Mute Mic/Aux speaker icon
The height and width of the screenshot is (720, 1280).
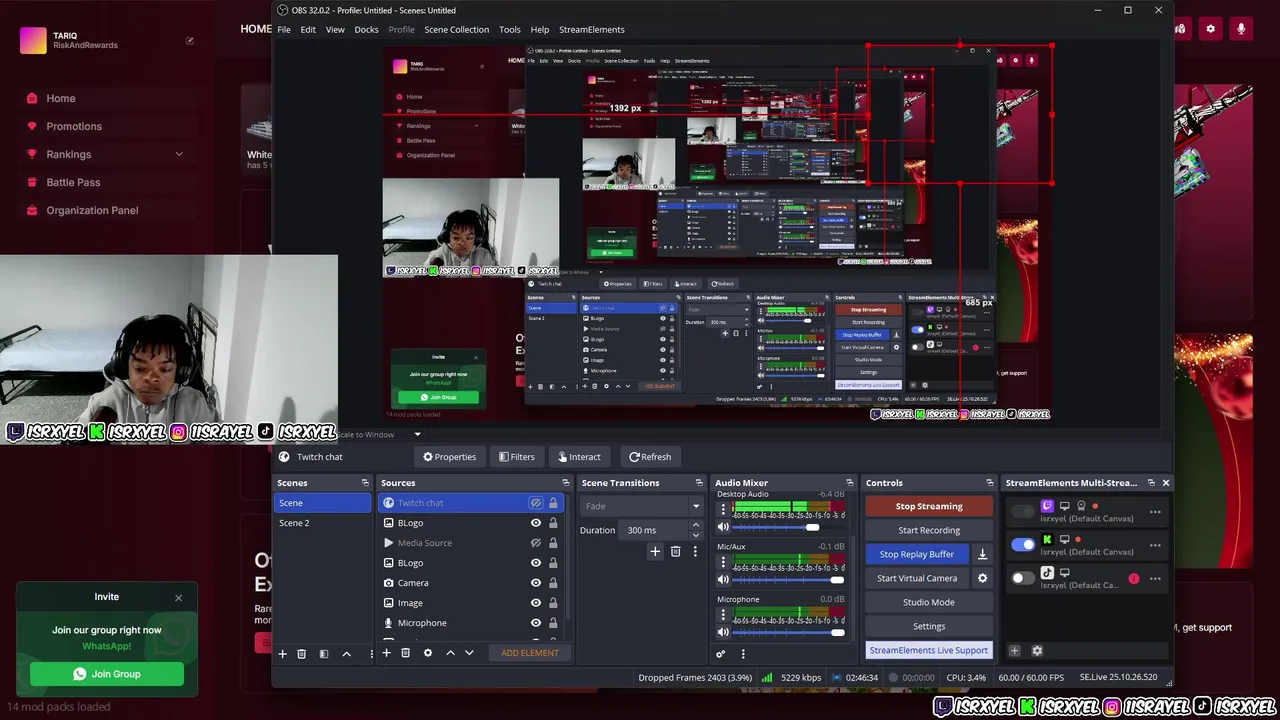[723, 580]
